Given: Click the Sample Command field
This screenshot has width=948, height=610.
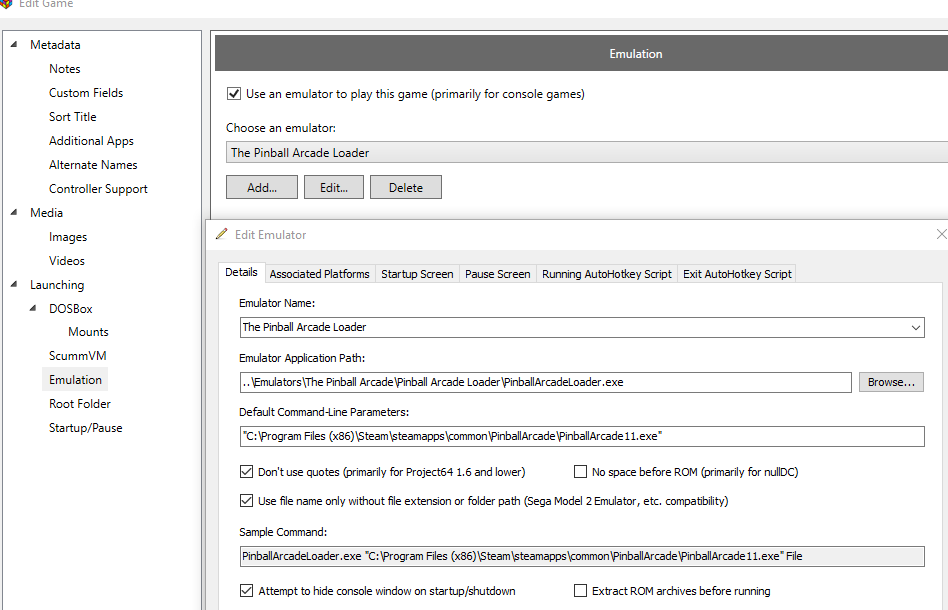Looking at the screenshot, I should (x=582, y=556).
